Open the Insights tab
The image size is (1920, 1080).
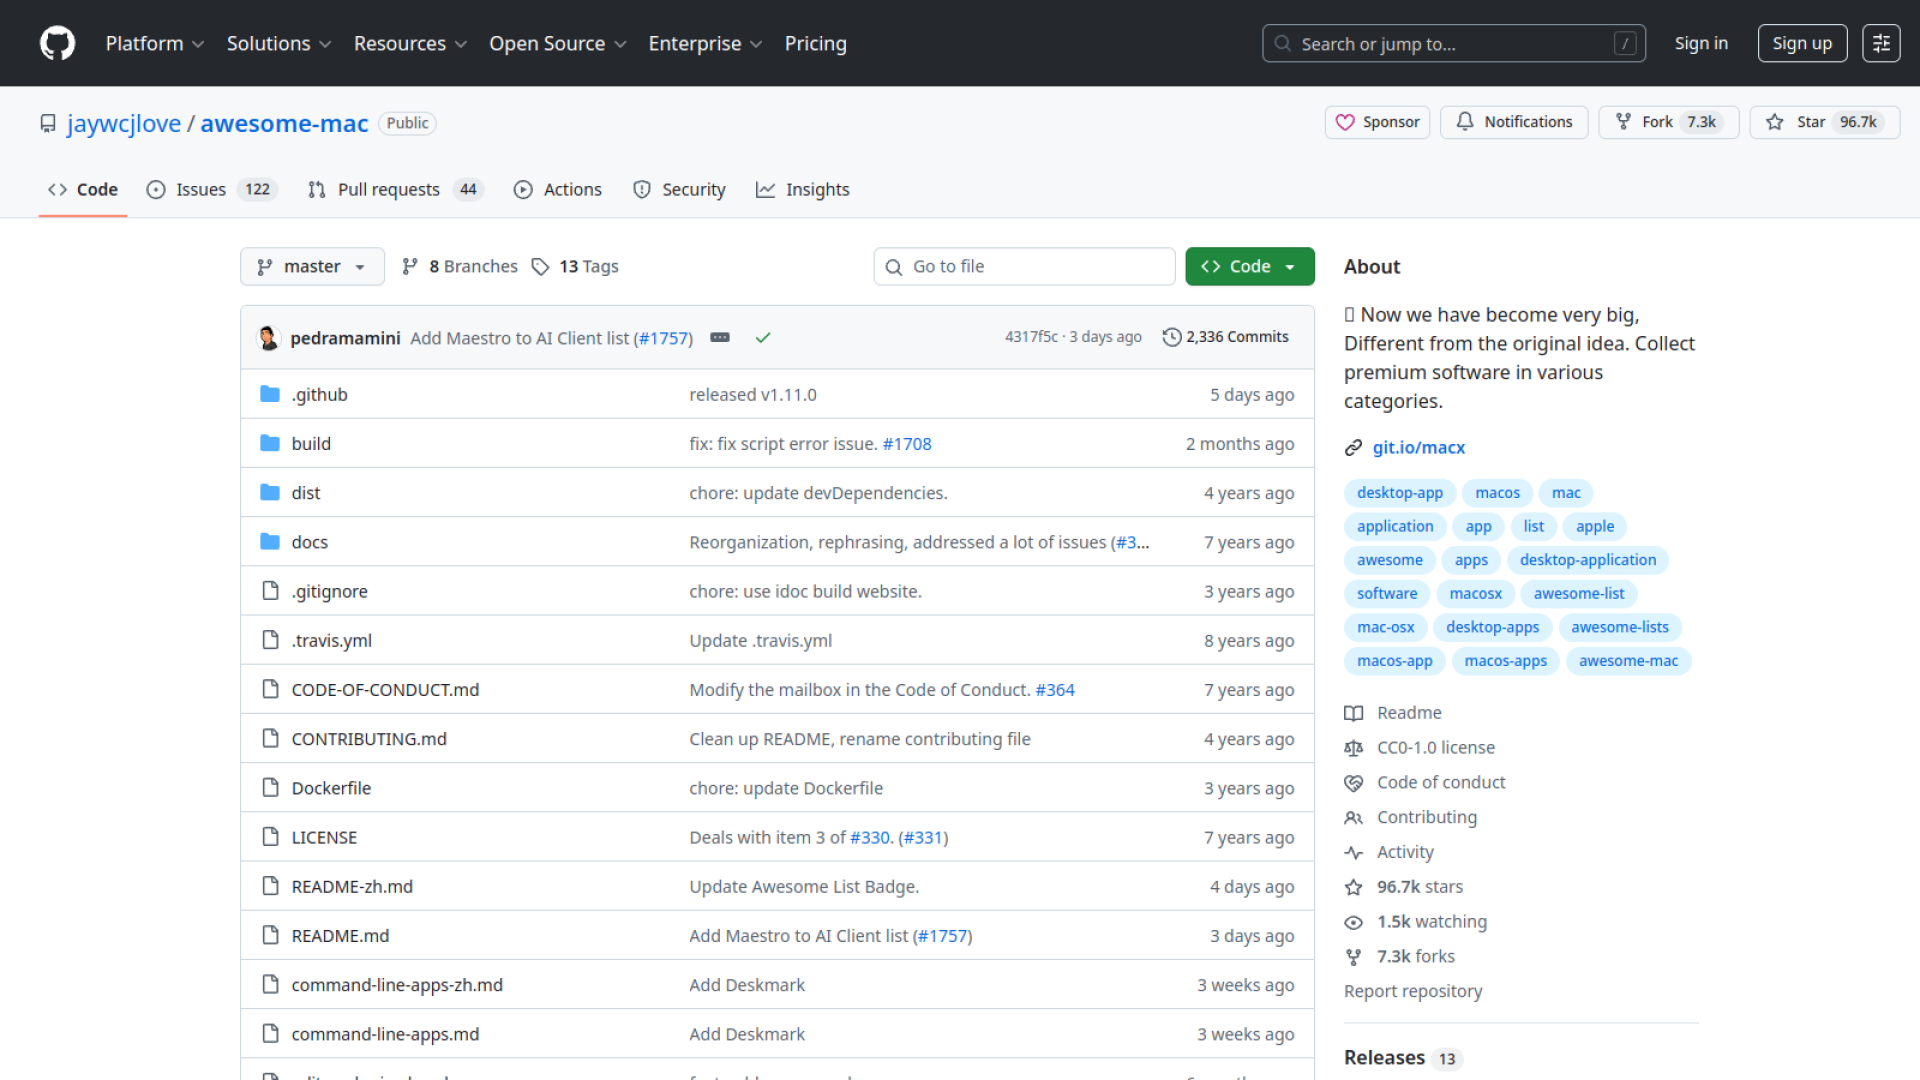coord(803,190)
